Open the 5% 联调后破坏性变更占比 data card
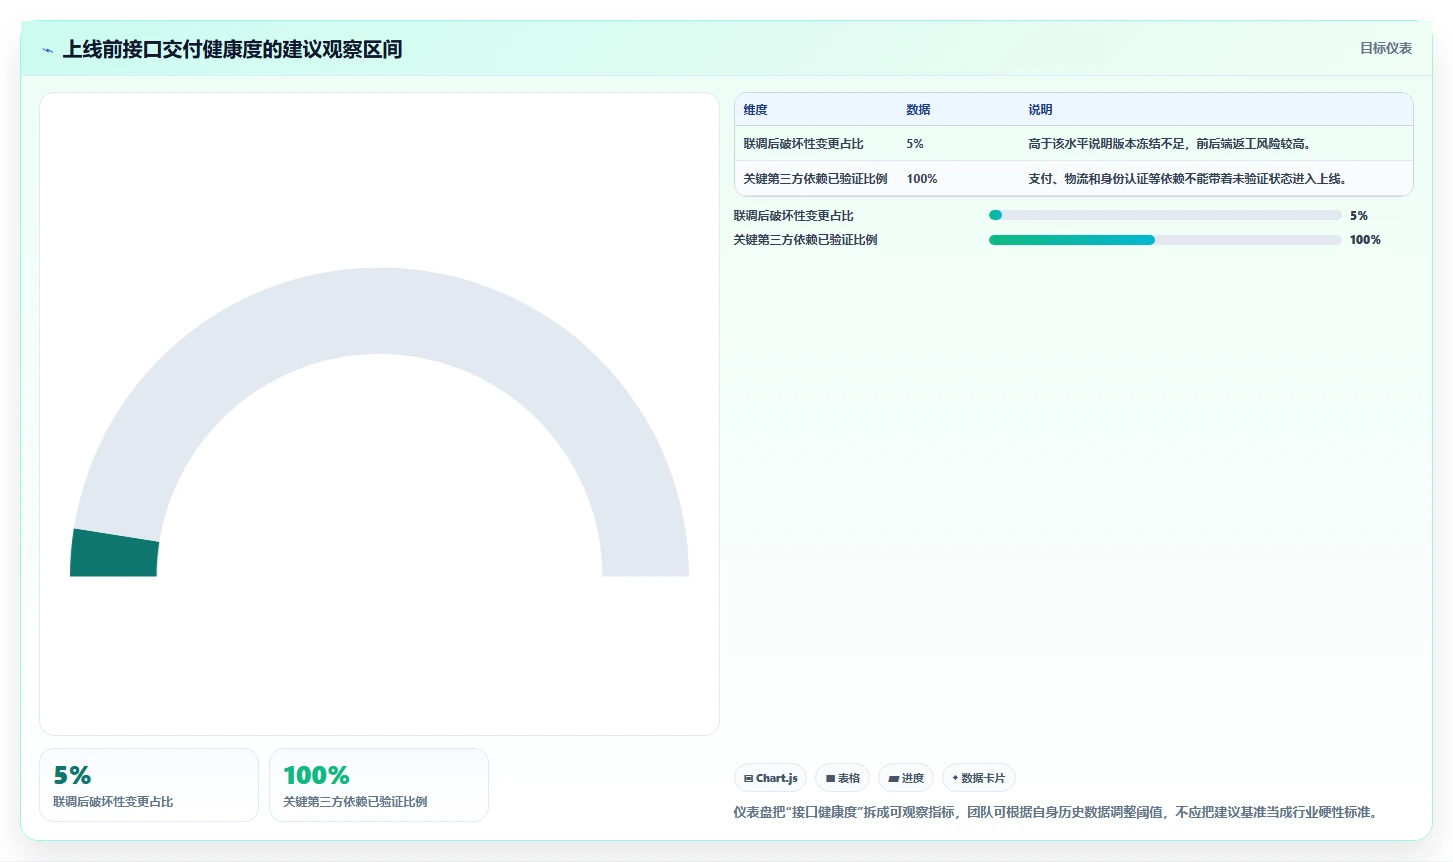Viewport: 1453px width, 862px height. pos(149,785)
